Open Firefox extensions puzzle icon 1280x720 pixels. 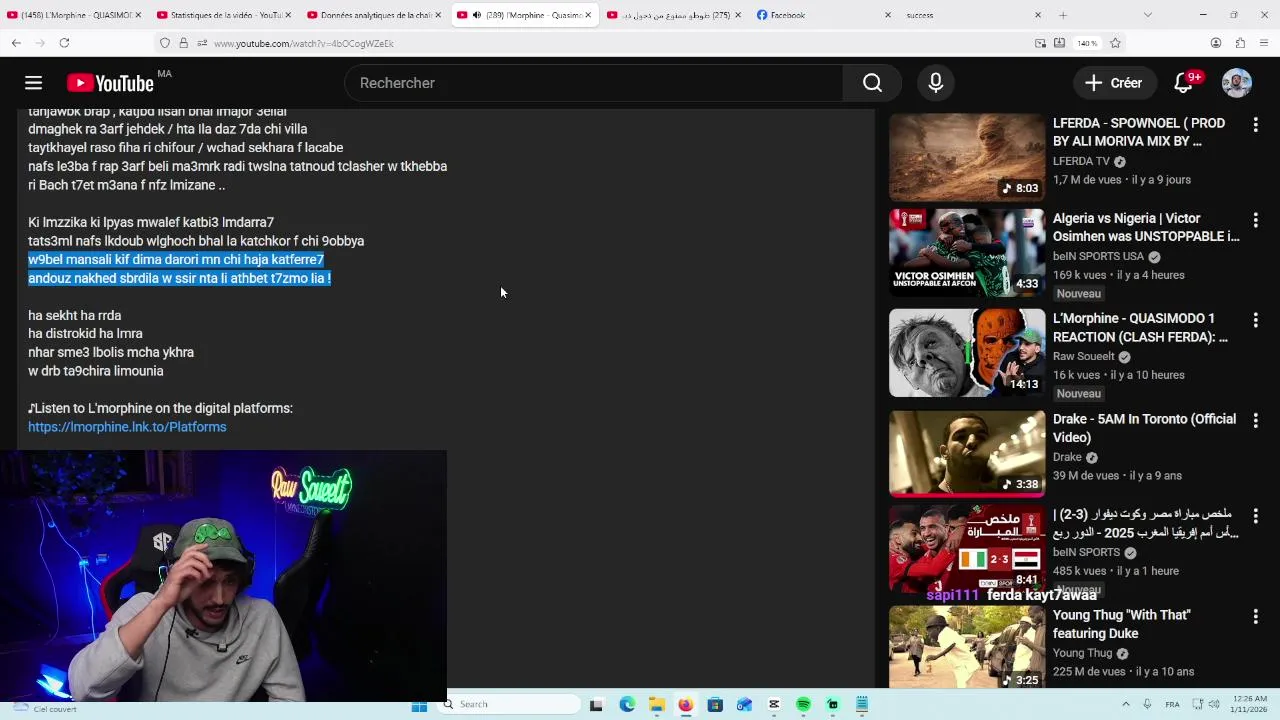pos(1240,43)
